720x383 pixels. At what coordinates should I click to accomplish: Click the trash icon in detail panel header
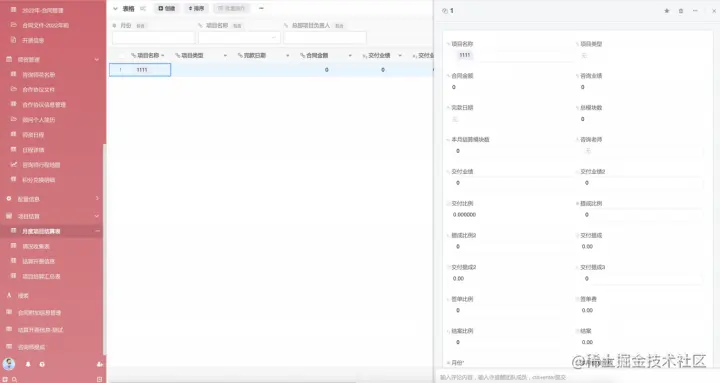[681, 11]
